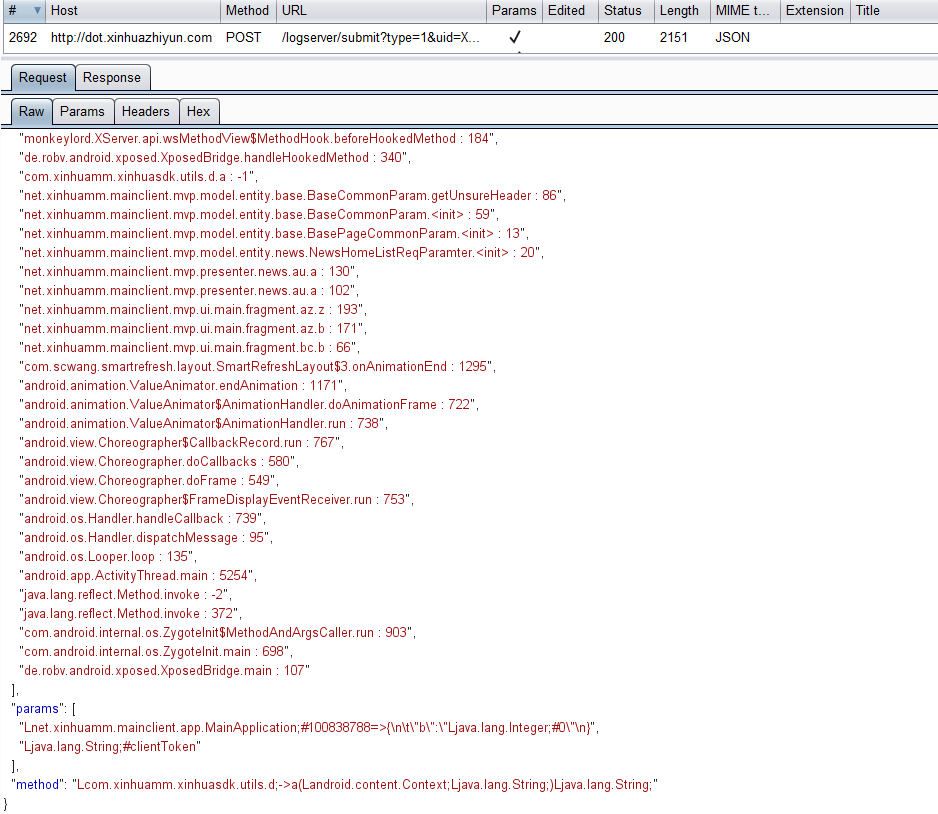
Task: Click the MIME type column header
Action: coord(745,11)
